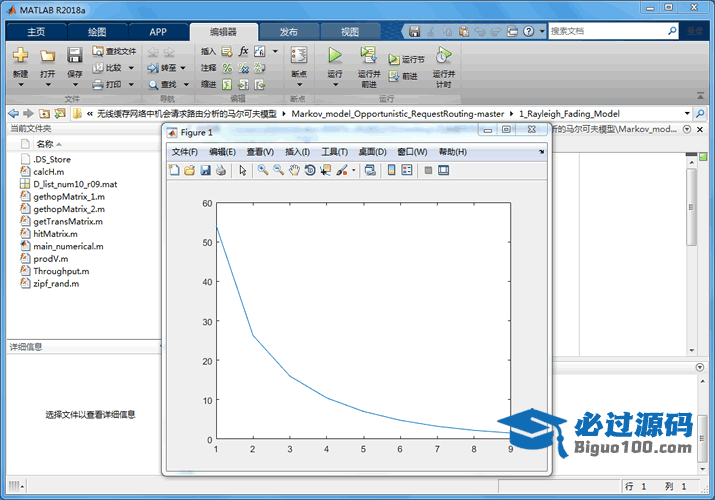Collapse the ribbon with corner arrow
The image size is (715, 500).
tap(700, 96)
